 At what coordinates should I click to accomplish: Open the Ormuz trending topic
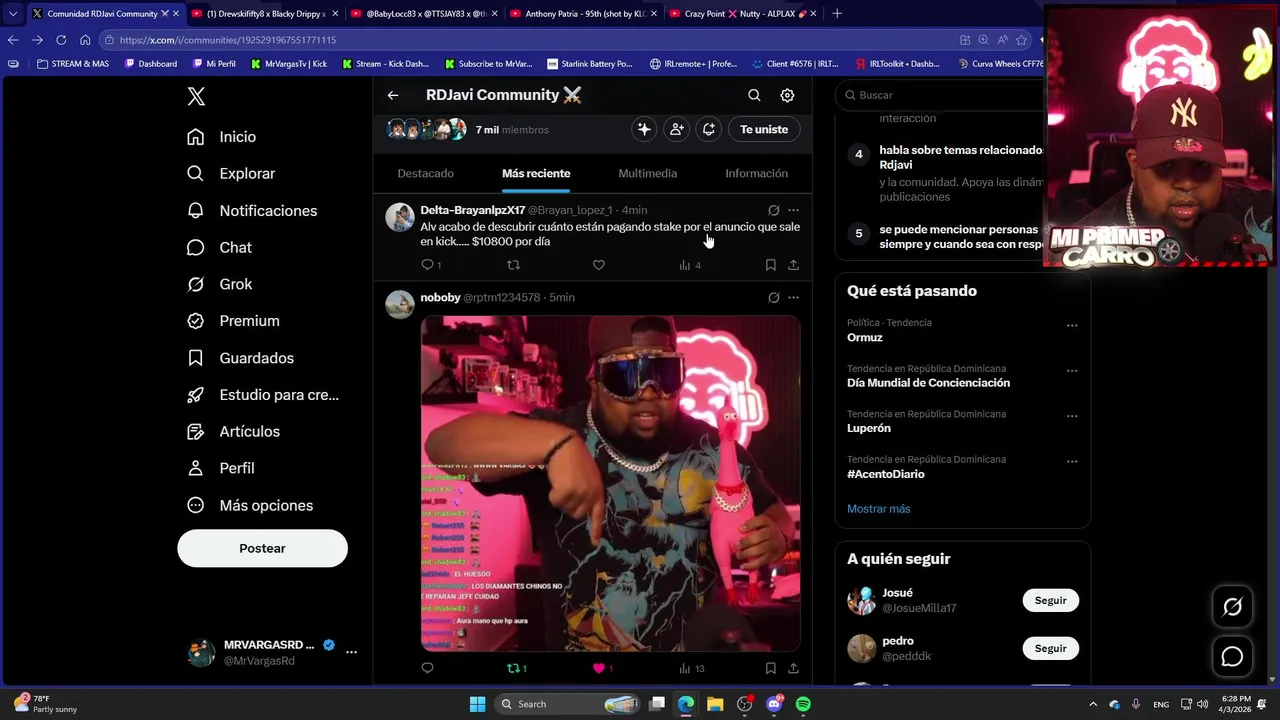click(x=864, y=338)
